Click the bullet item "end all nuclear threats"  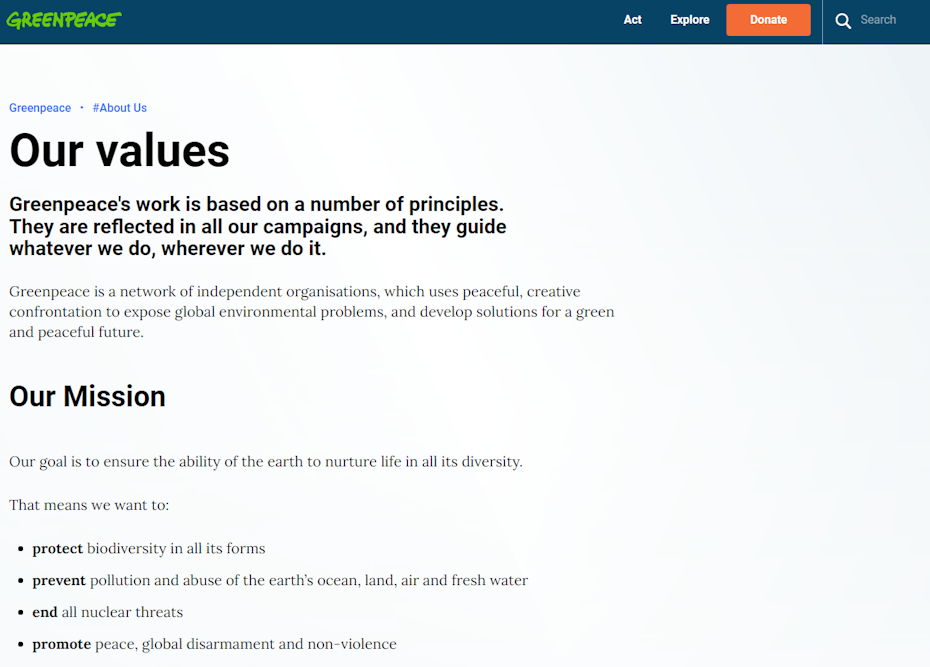(108, 612)
